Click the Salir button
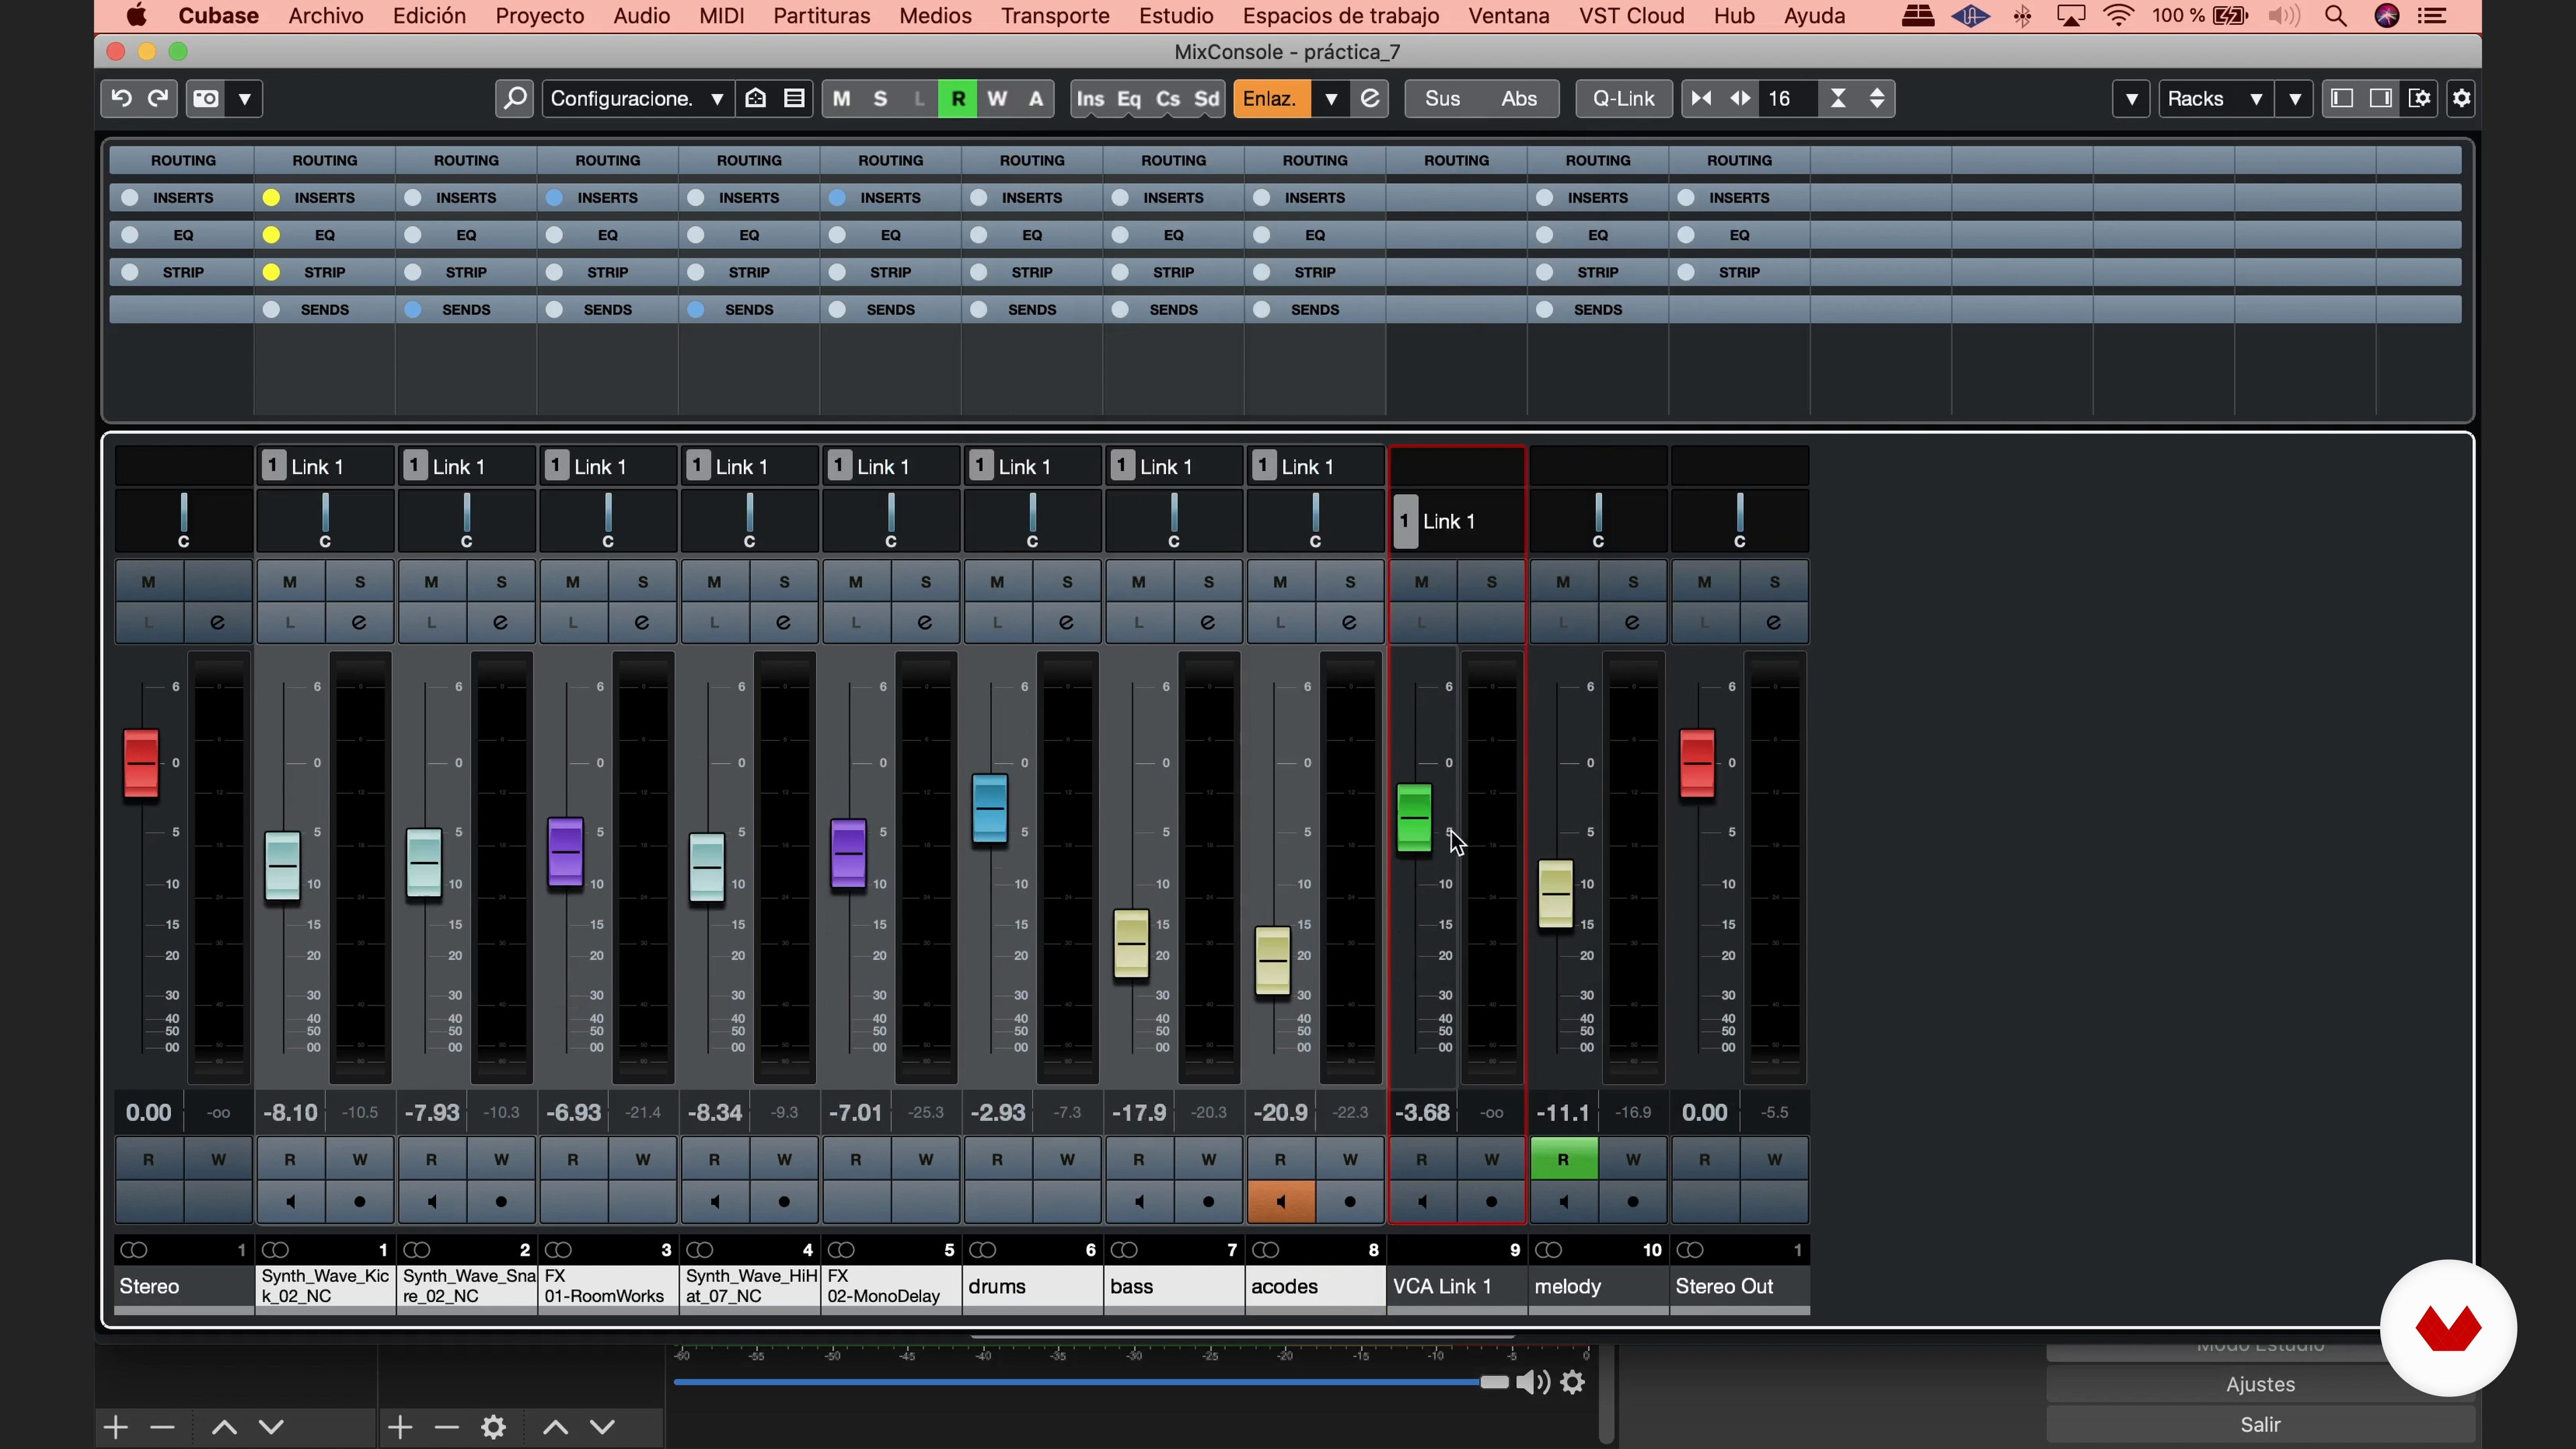 click(2260, 1424)
